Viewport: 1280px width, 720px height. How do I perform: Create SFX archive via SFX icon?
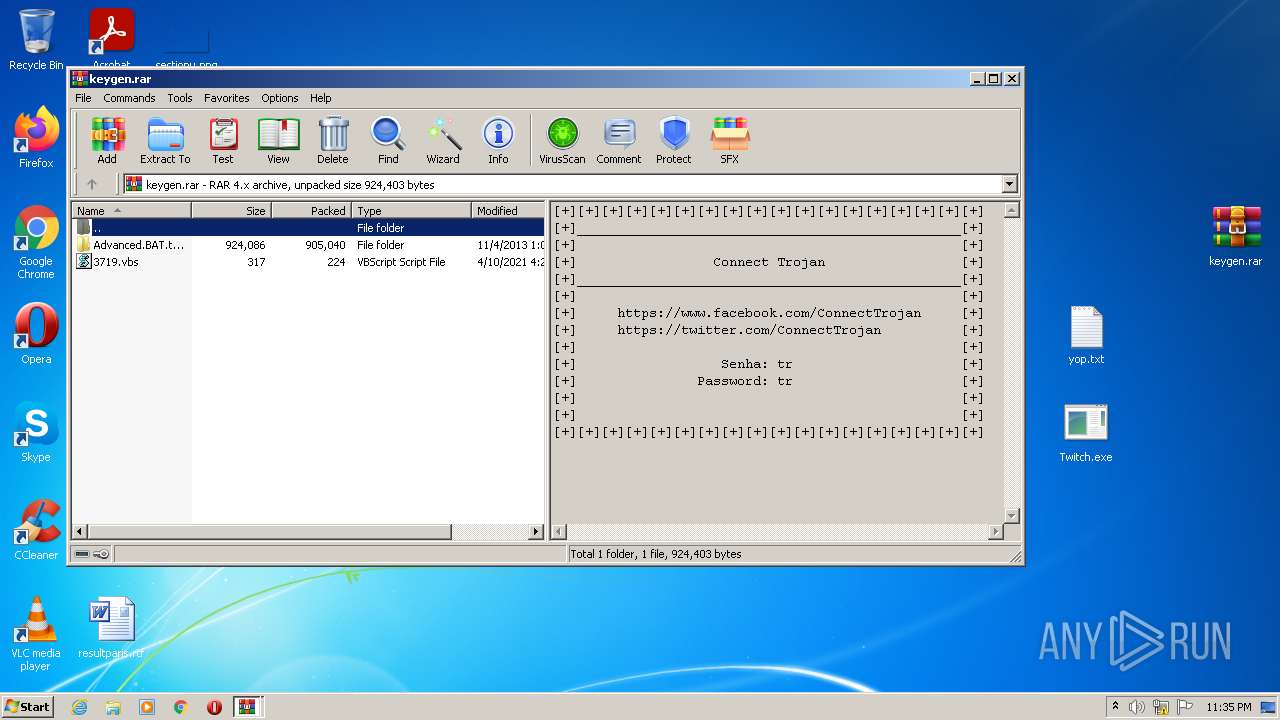pos(730,140)
